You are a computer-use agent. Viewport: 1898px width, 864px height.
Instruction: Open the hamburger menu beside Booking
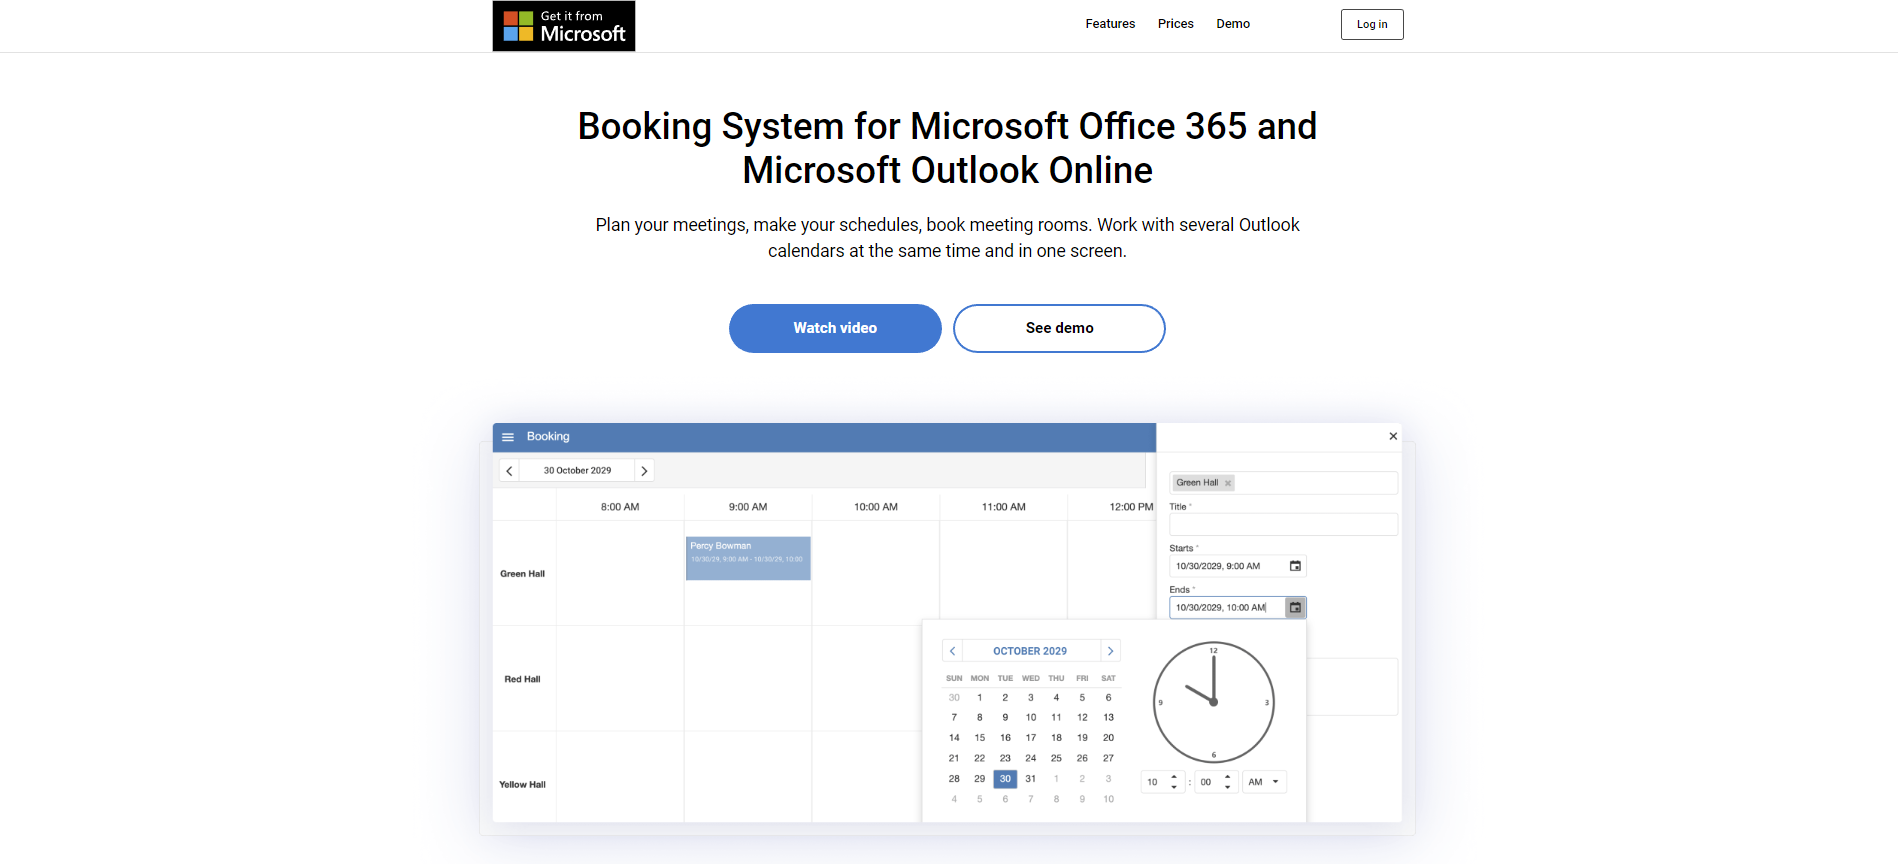click(508, 437)
